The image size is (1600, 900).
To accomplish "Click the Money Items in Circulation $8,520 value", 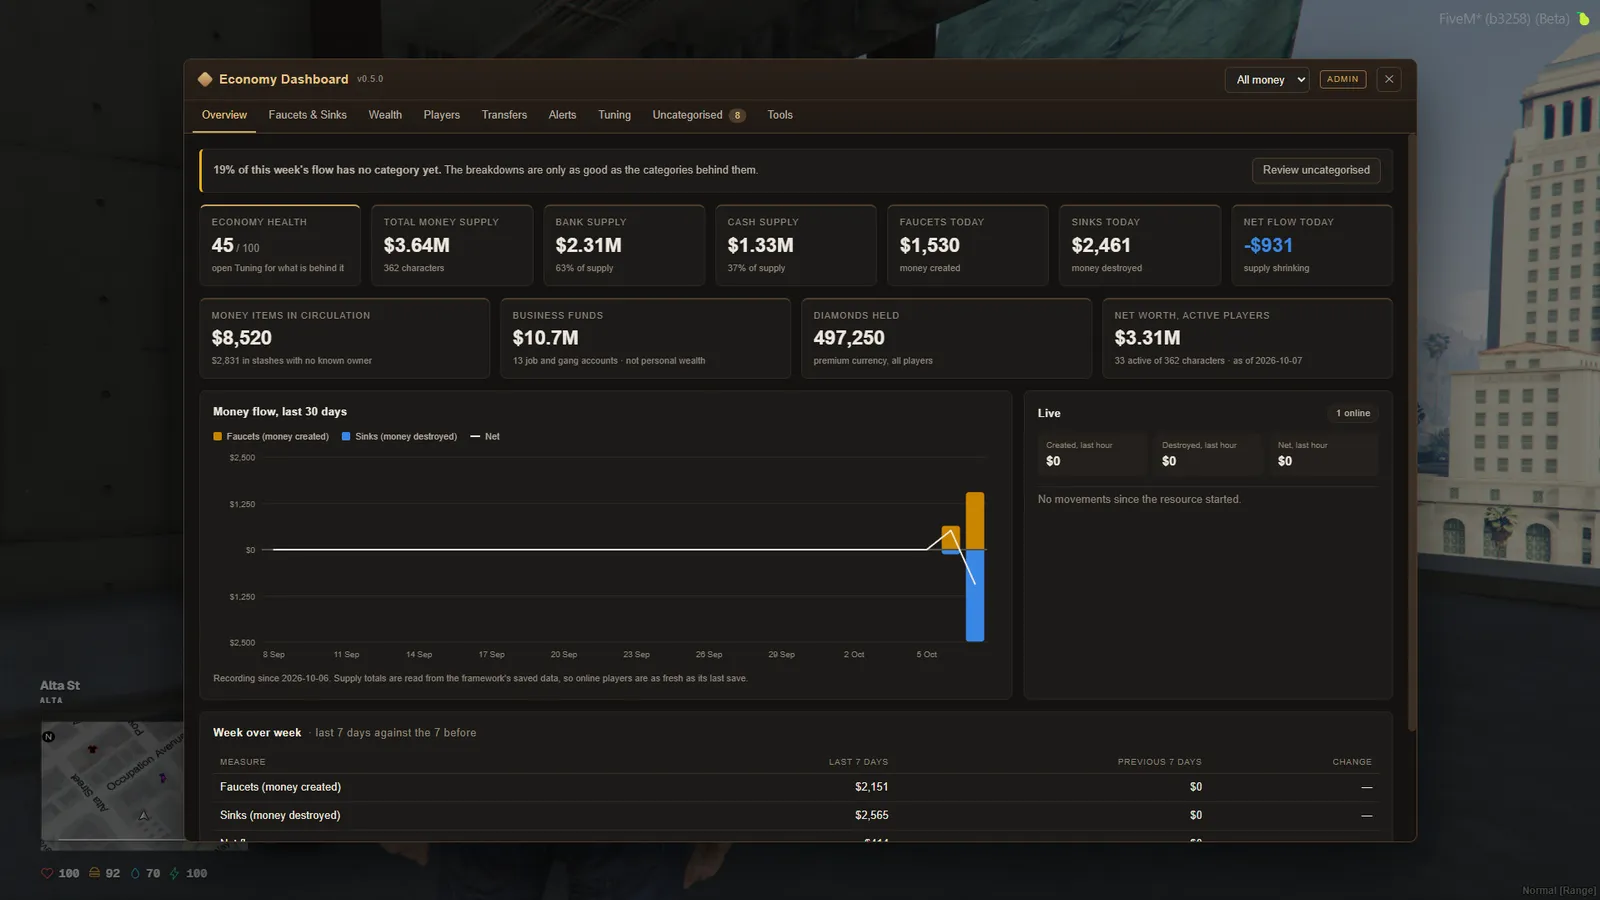I will click(241, 338).
